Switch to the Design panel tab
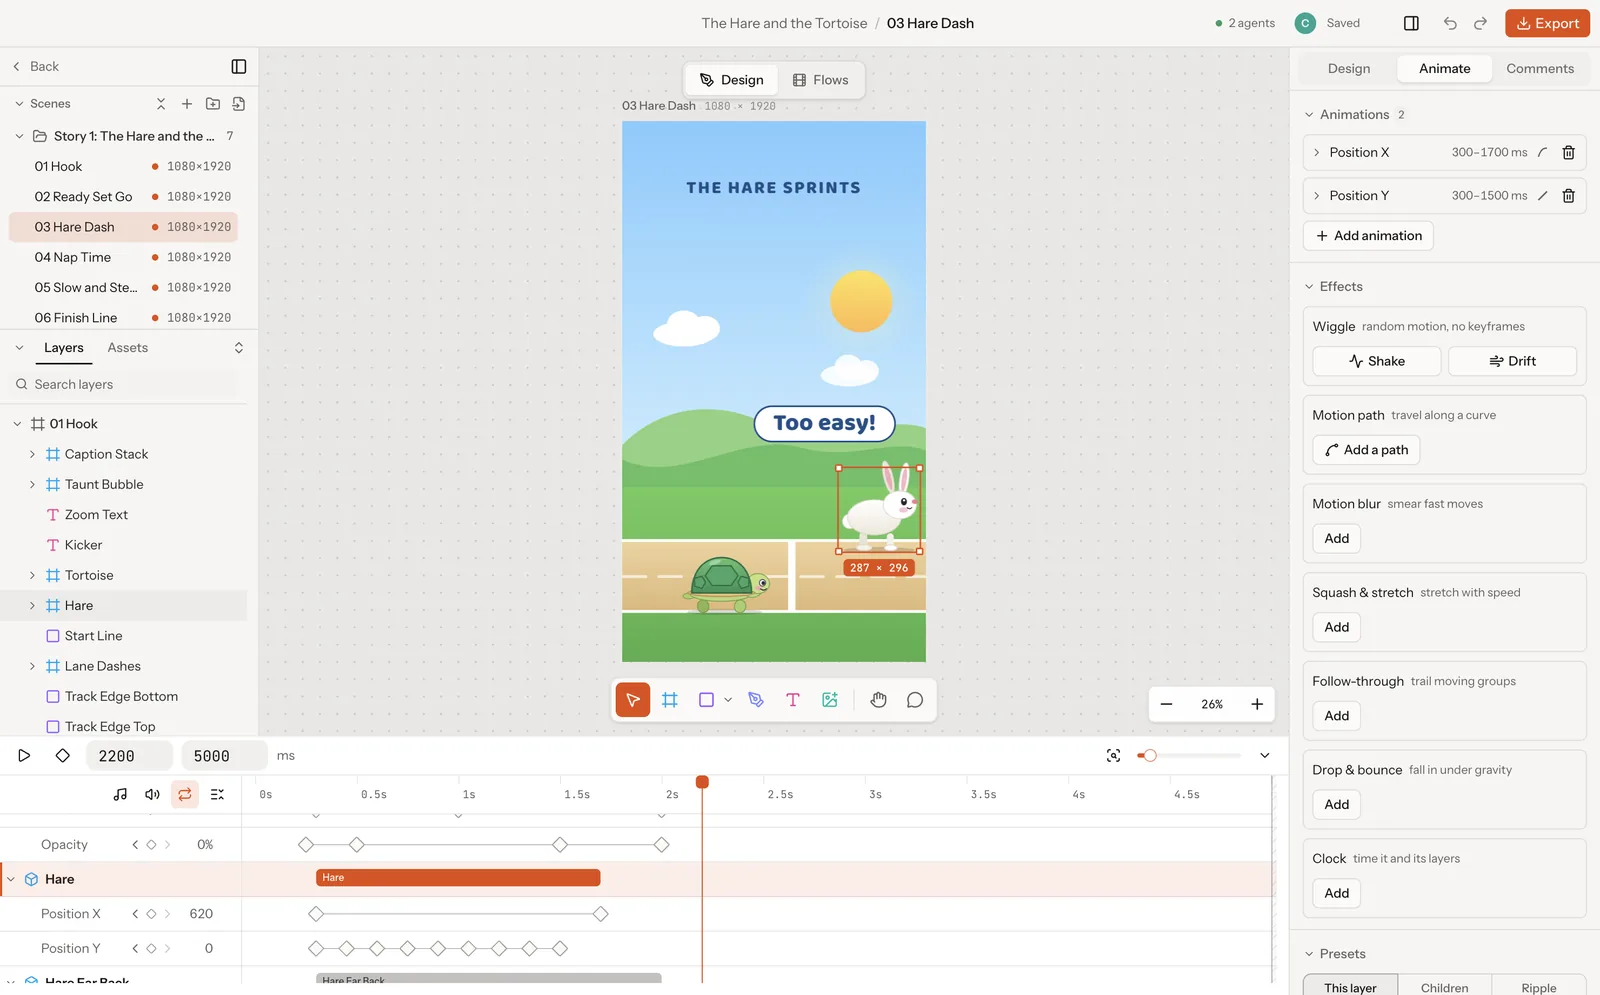Screen dimensions: 1600x995 point(1349,69)
